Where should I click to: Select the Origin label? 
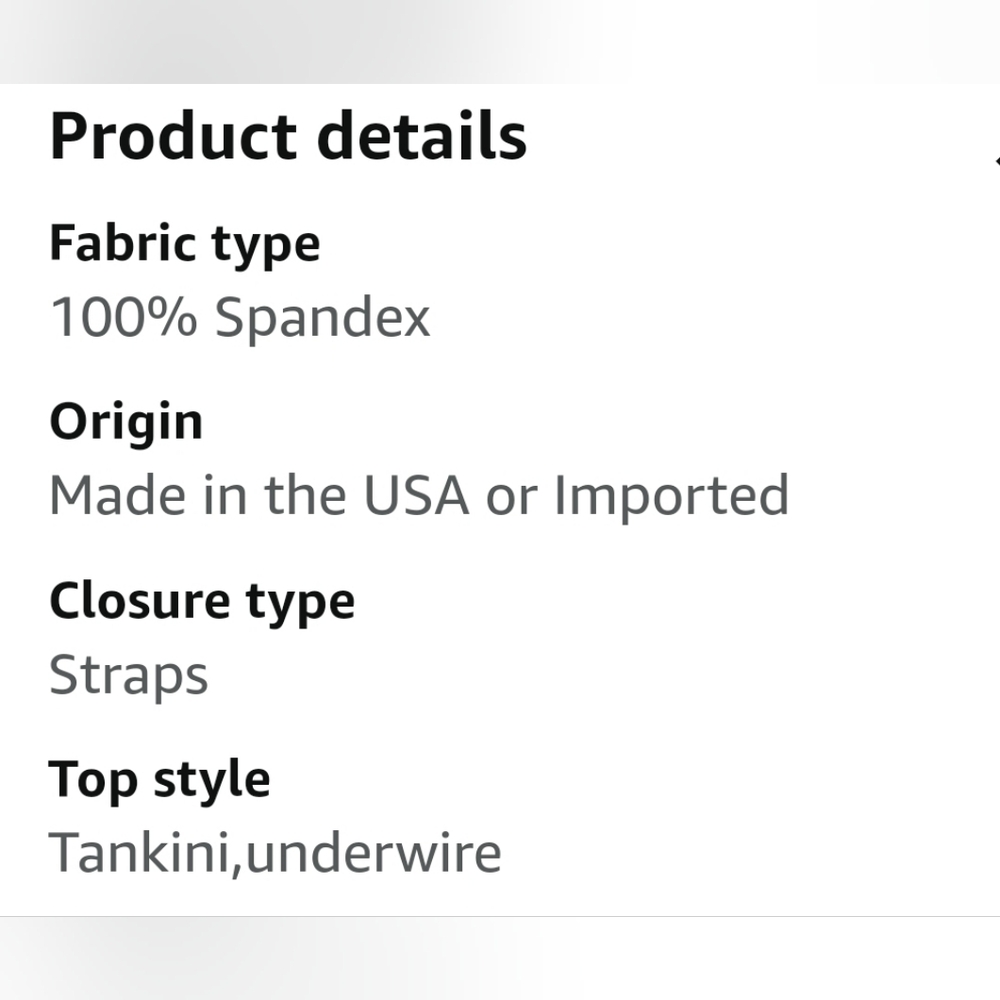click(x=126, y=423)
